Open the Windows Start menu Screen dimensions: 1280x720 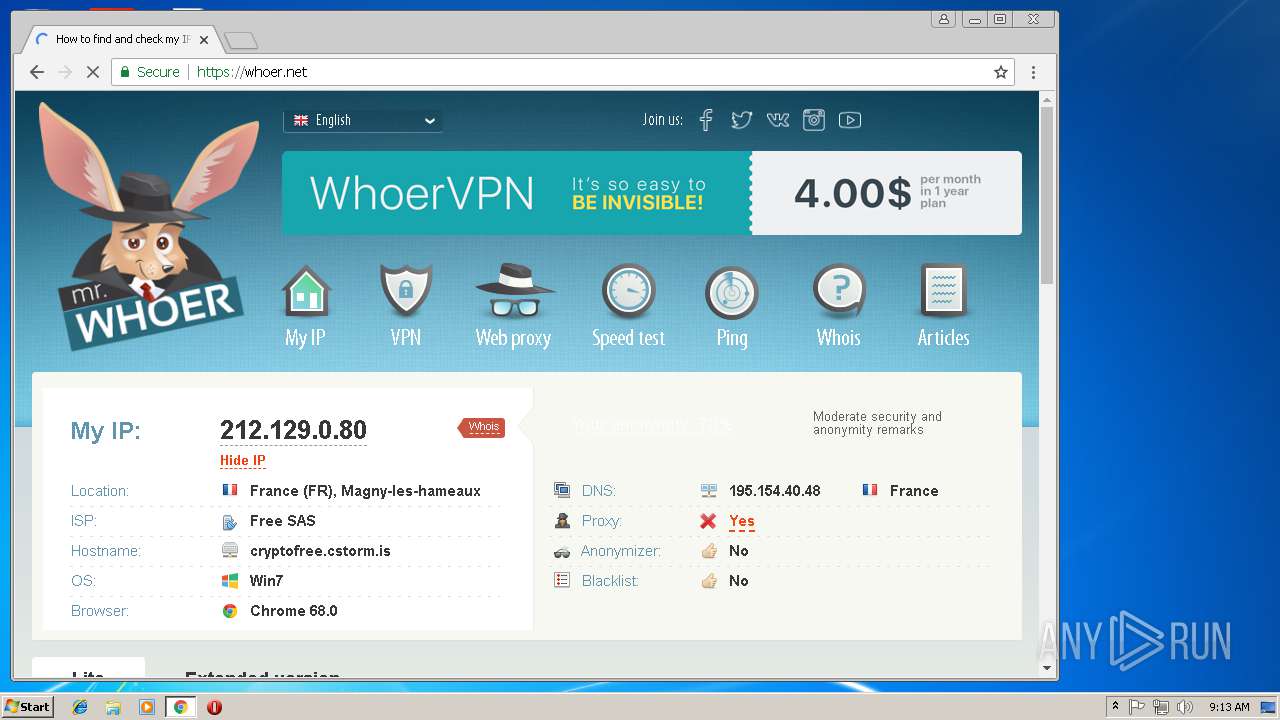pyautogui.click(x=27, y=707)
